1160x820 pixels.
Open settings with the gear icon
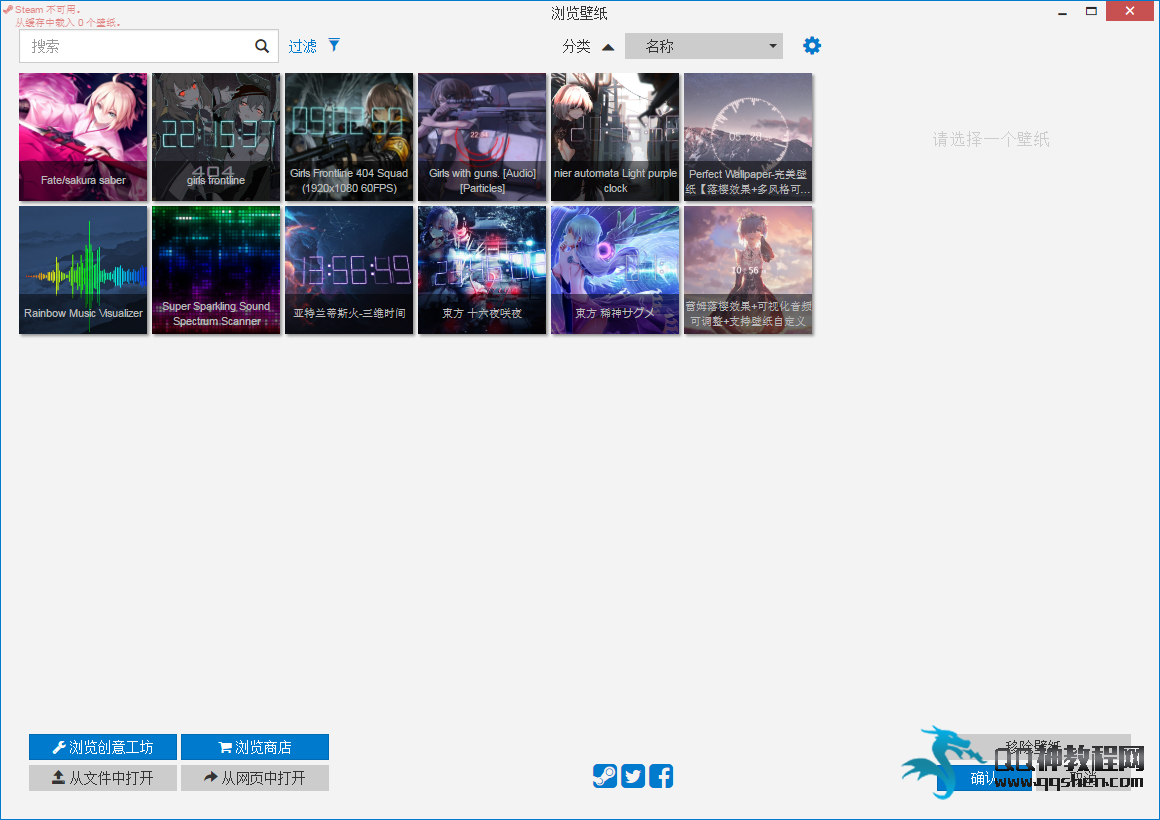[x=812, y=46]
